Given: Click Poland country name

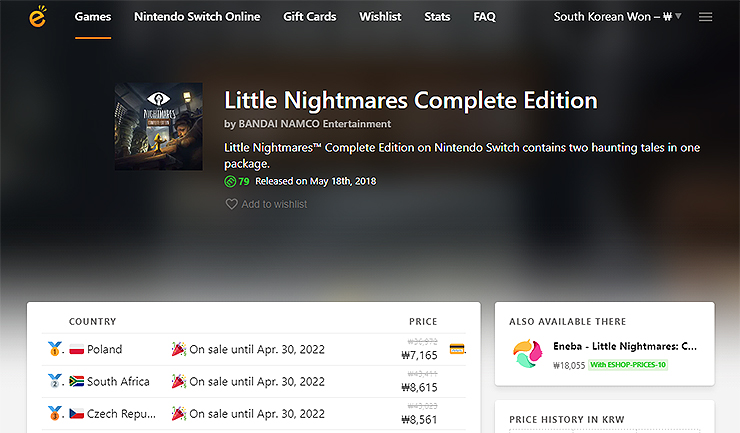Looking at the screenshot, I should tap(104, 349).
